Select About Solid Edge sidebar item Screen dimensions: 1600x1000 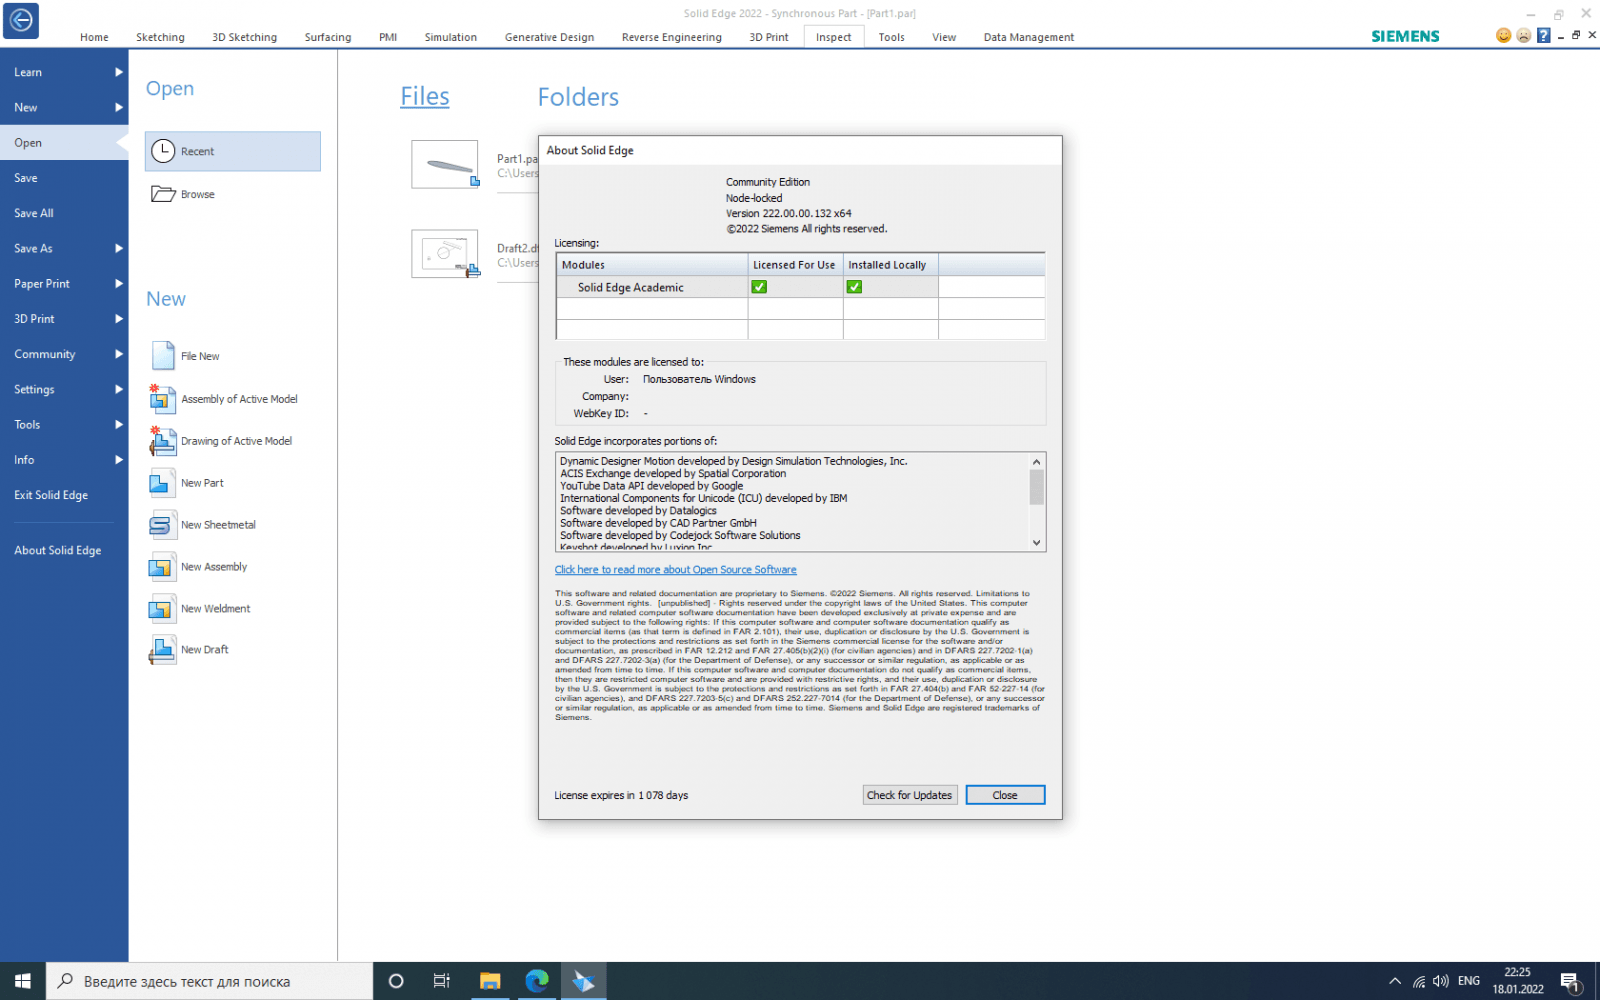57,550
